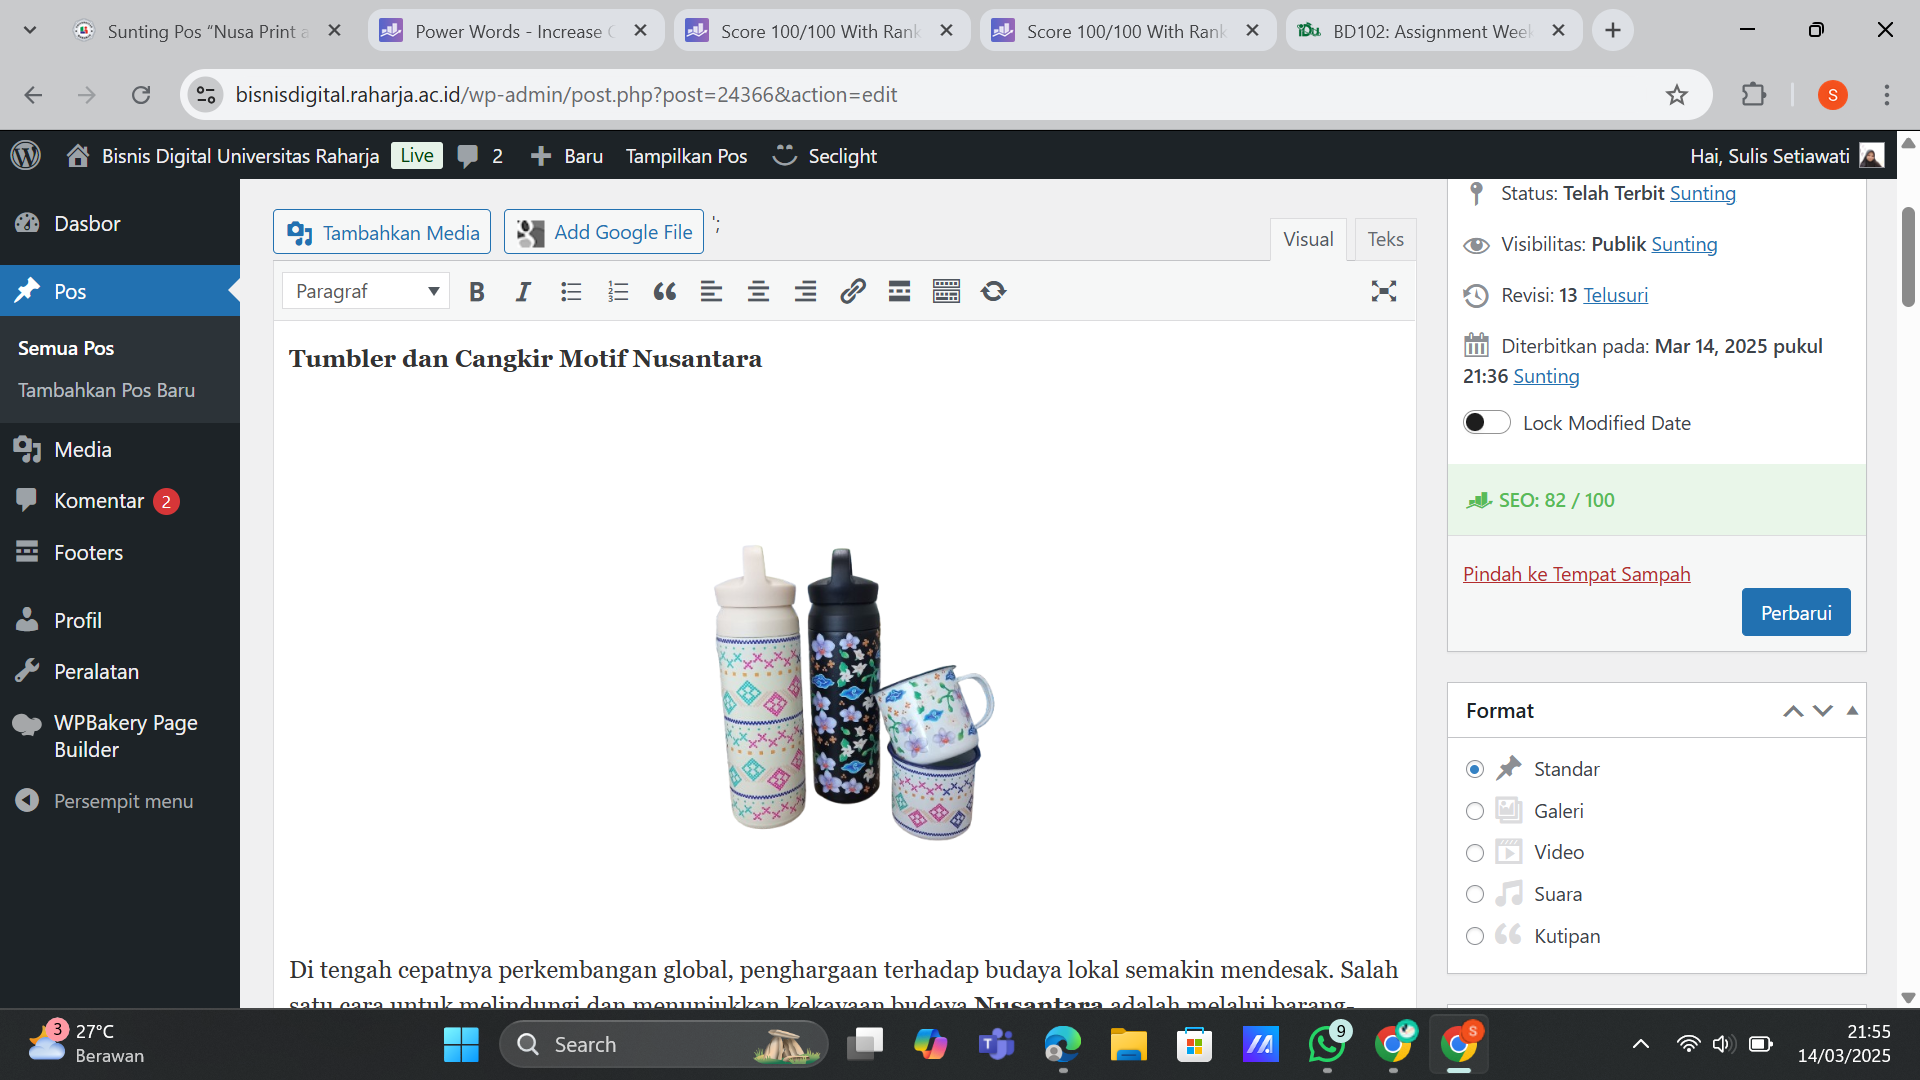The width and height of the screenshot is (1920, 1080).
Task: Toggle the toolbar kitchen sink
Action: [x=946, y=292]
